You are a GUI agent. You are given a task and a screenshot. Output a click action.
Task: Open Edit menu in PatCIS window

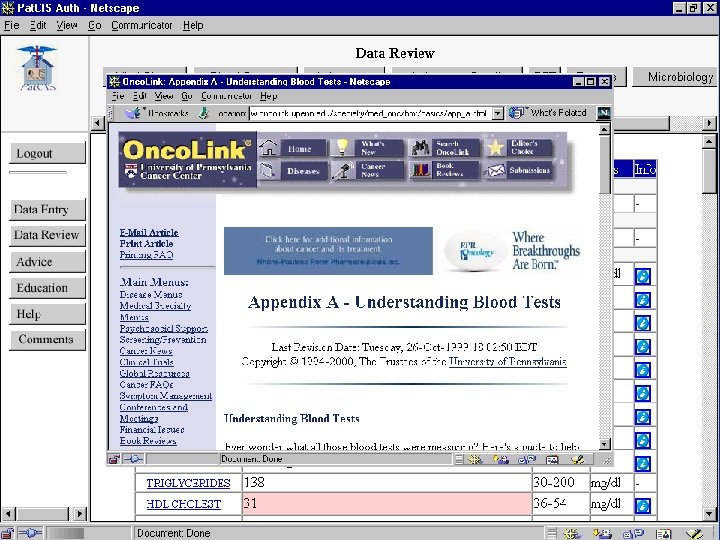(x=38, y=26)
